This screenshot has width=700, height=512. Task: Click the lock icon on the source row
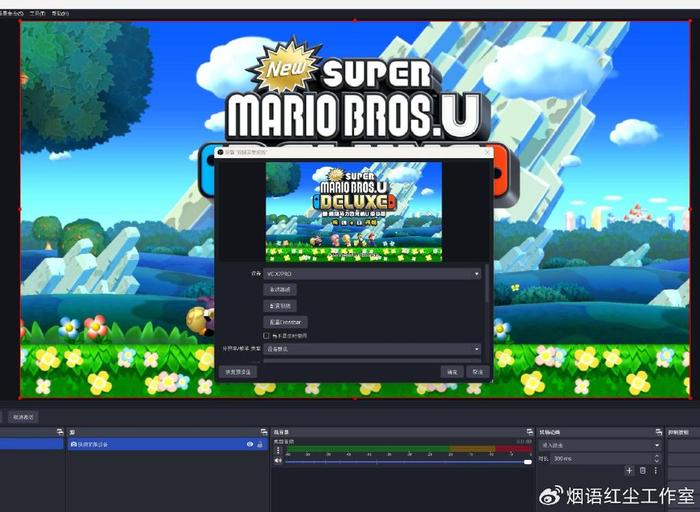click(260, 444)
